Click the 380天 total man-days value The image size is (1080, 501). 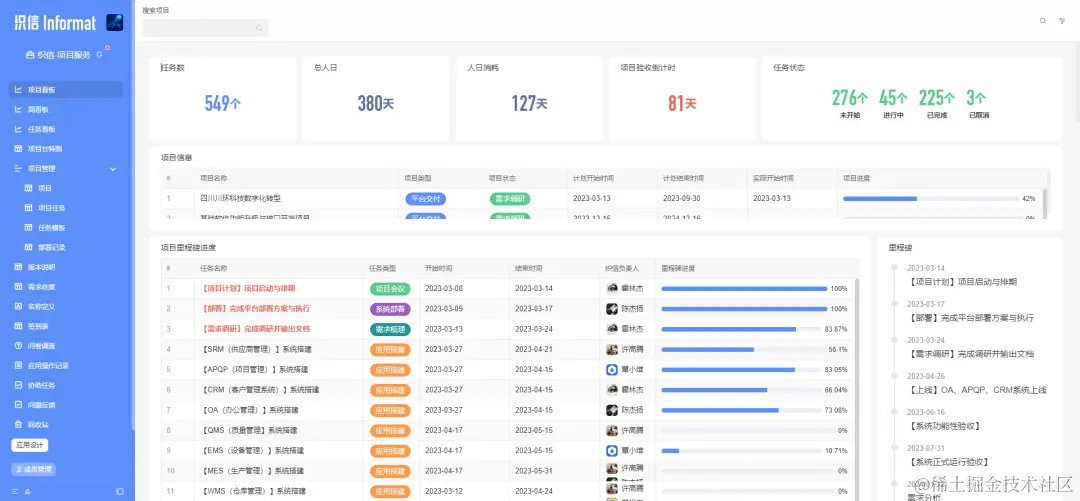click(375, 103)
